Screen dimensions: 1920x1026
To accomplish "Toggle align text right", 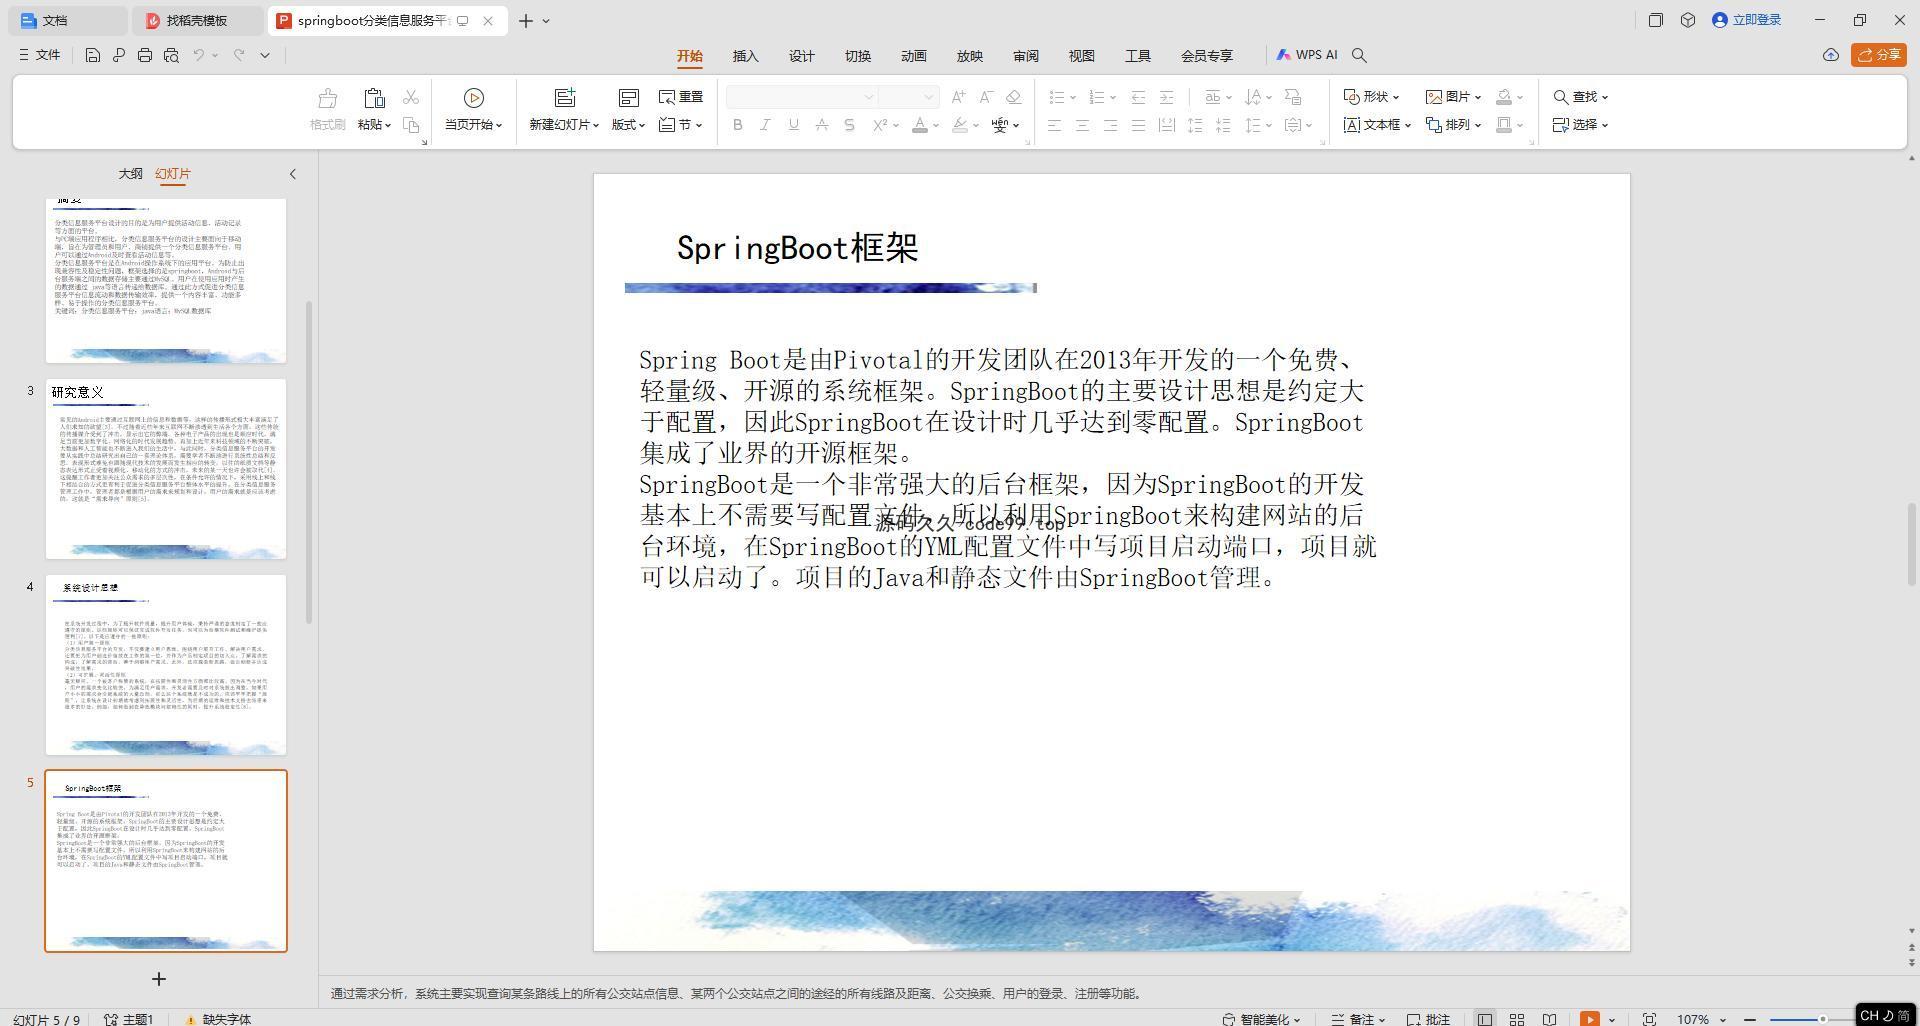I will pyautogui.click(x=1110, y=125).
